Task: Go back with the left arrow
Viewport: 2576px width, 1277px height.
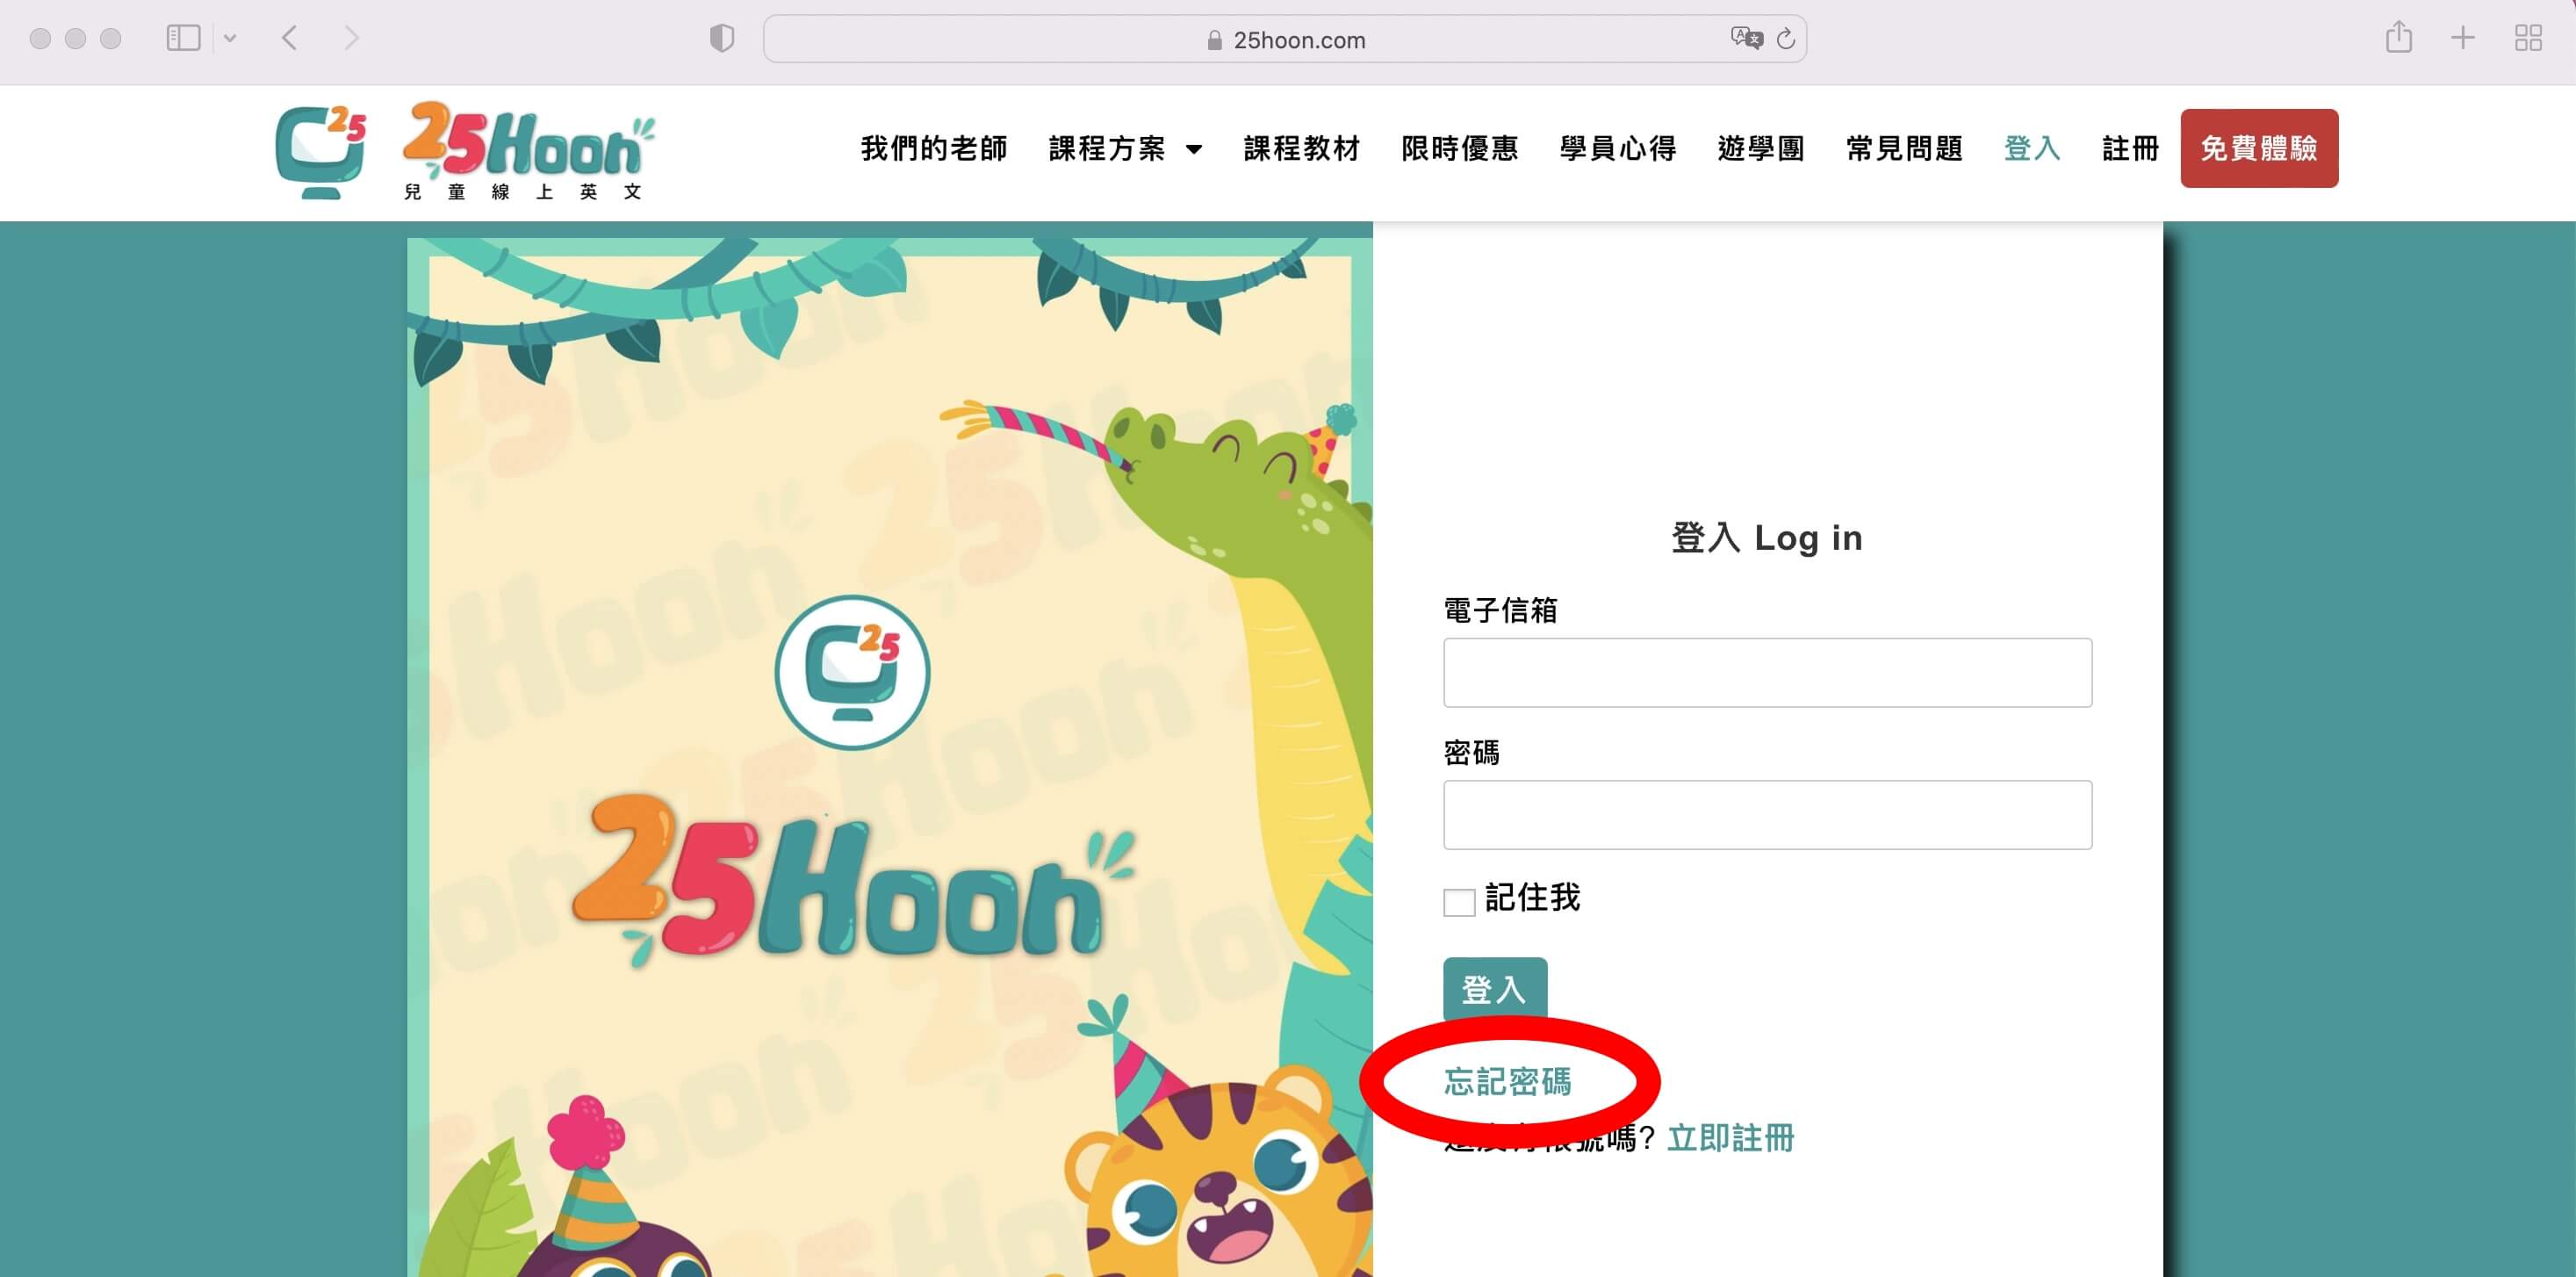Action: click(x=290, y=39)
